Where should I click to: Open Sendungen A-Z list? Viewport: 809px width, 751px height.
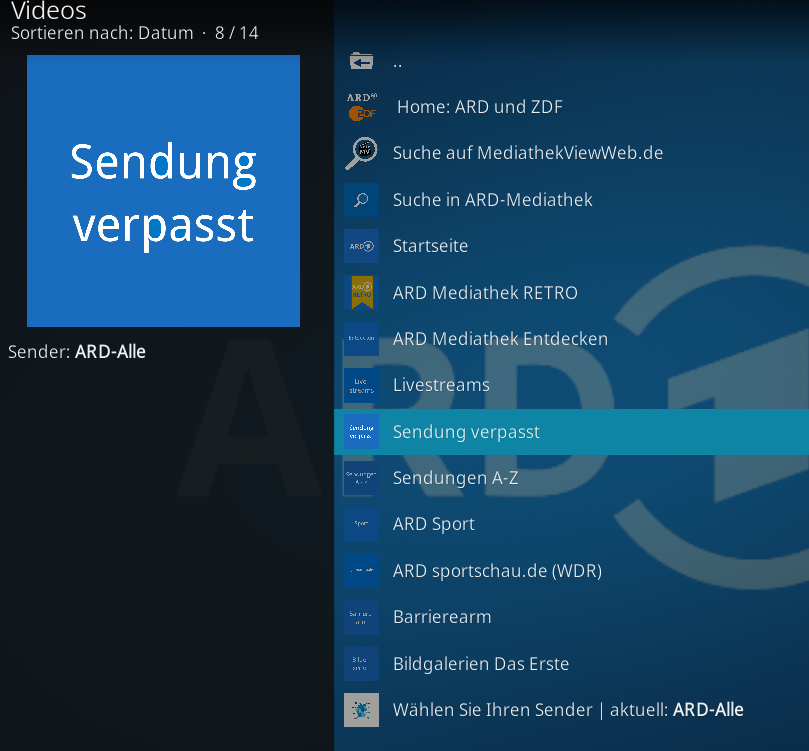pyautogui.click(x=571, y=478)
